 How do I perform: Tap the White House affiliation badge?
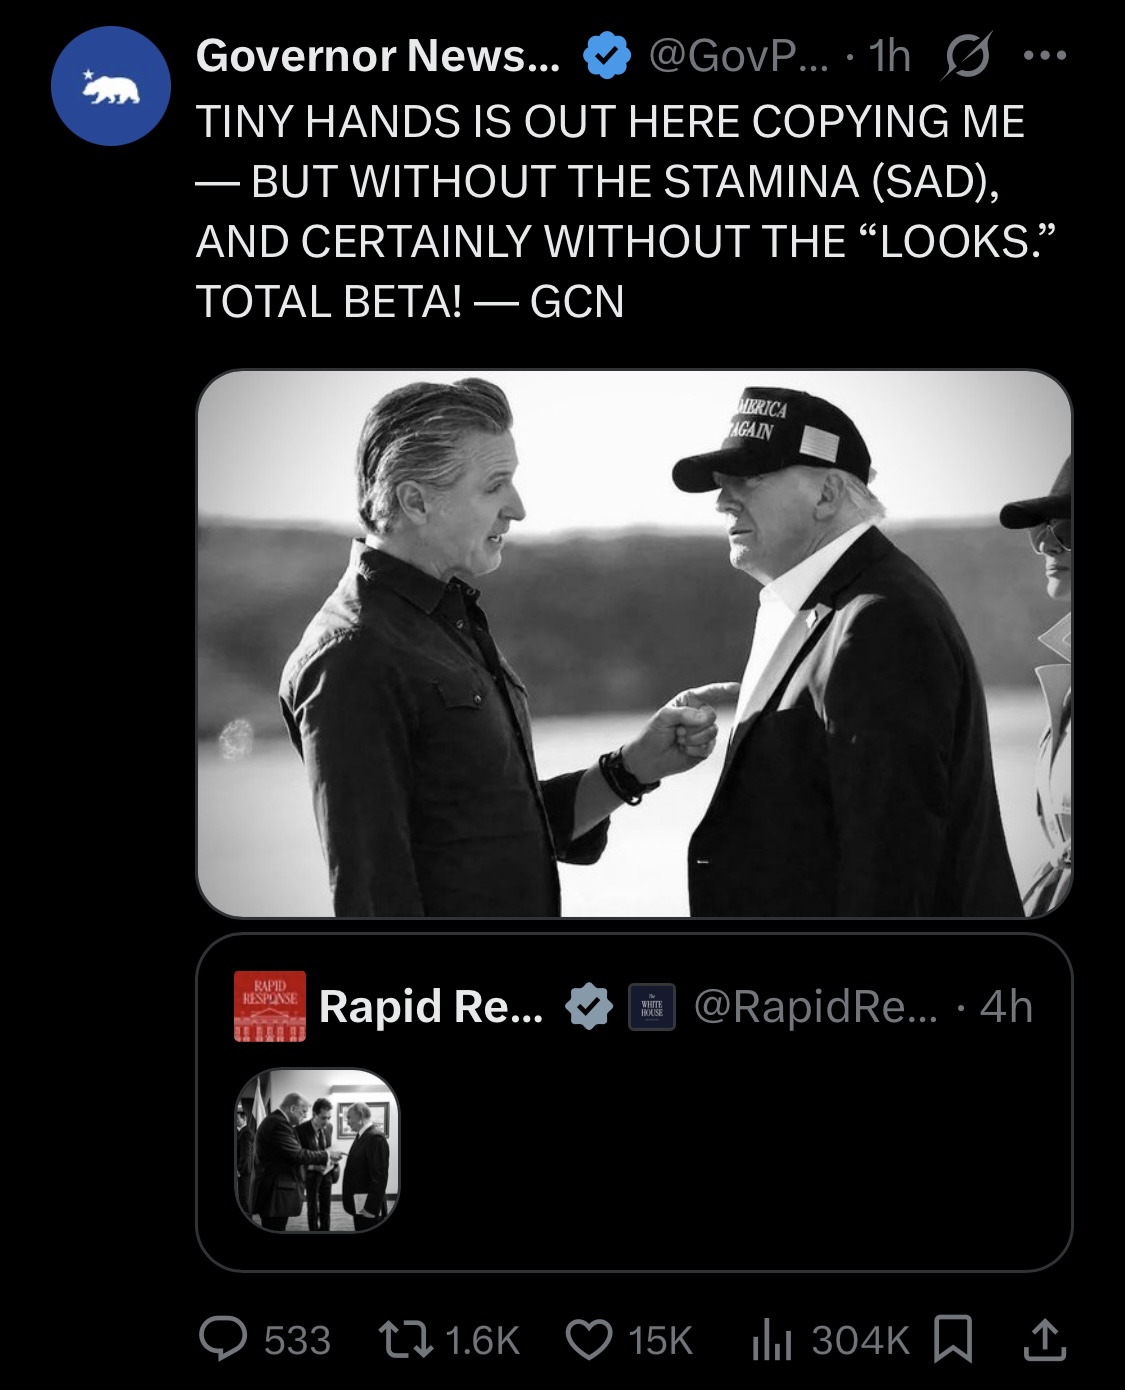[x=652, y=1006]
